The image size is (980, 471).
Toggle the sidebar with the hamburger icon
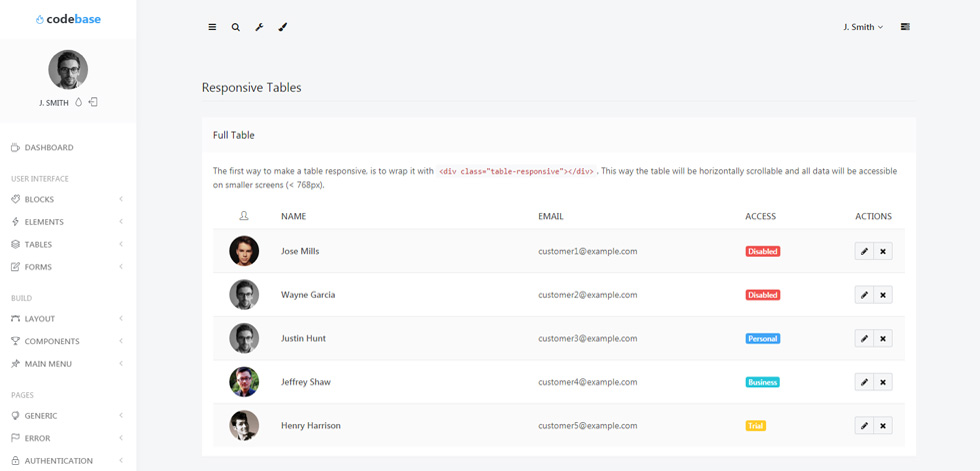click(212, 27)
